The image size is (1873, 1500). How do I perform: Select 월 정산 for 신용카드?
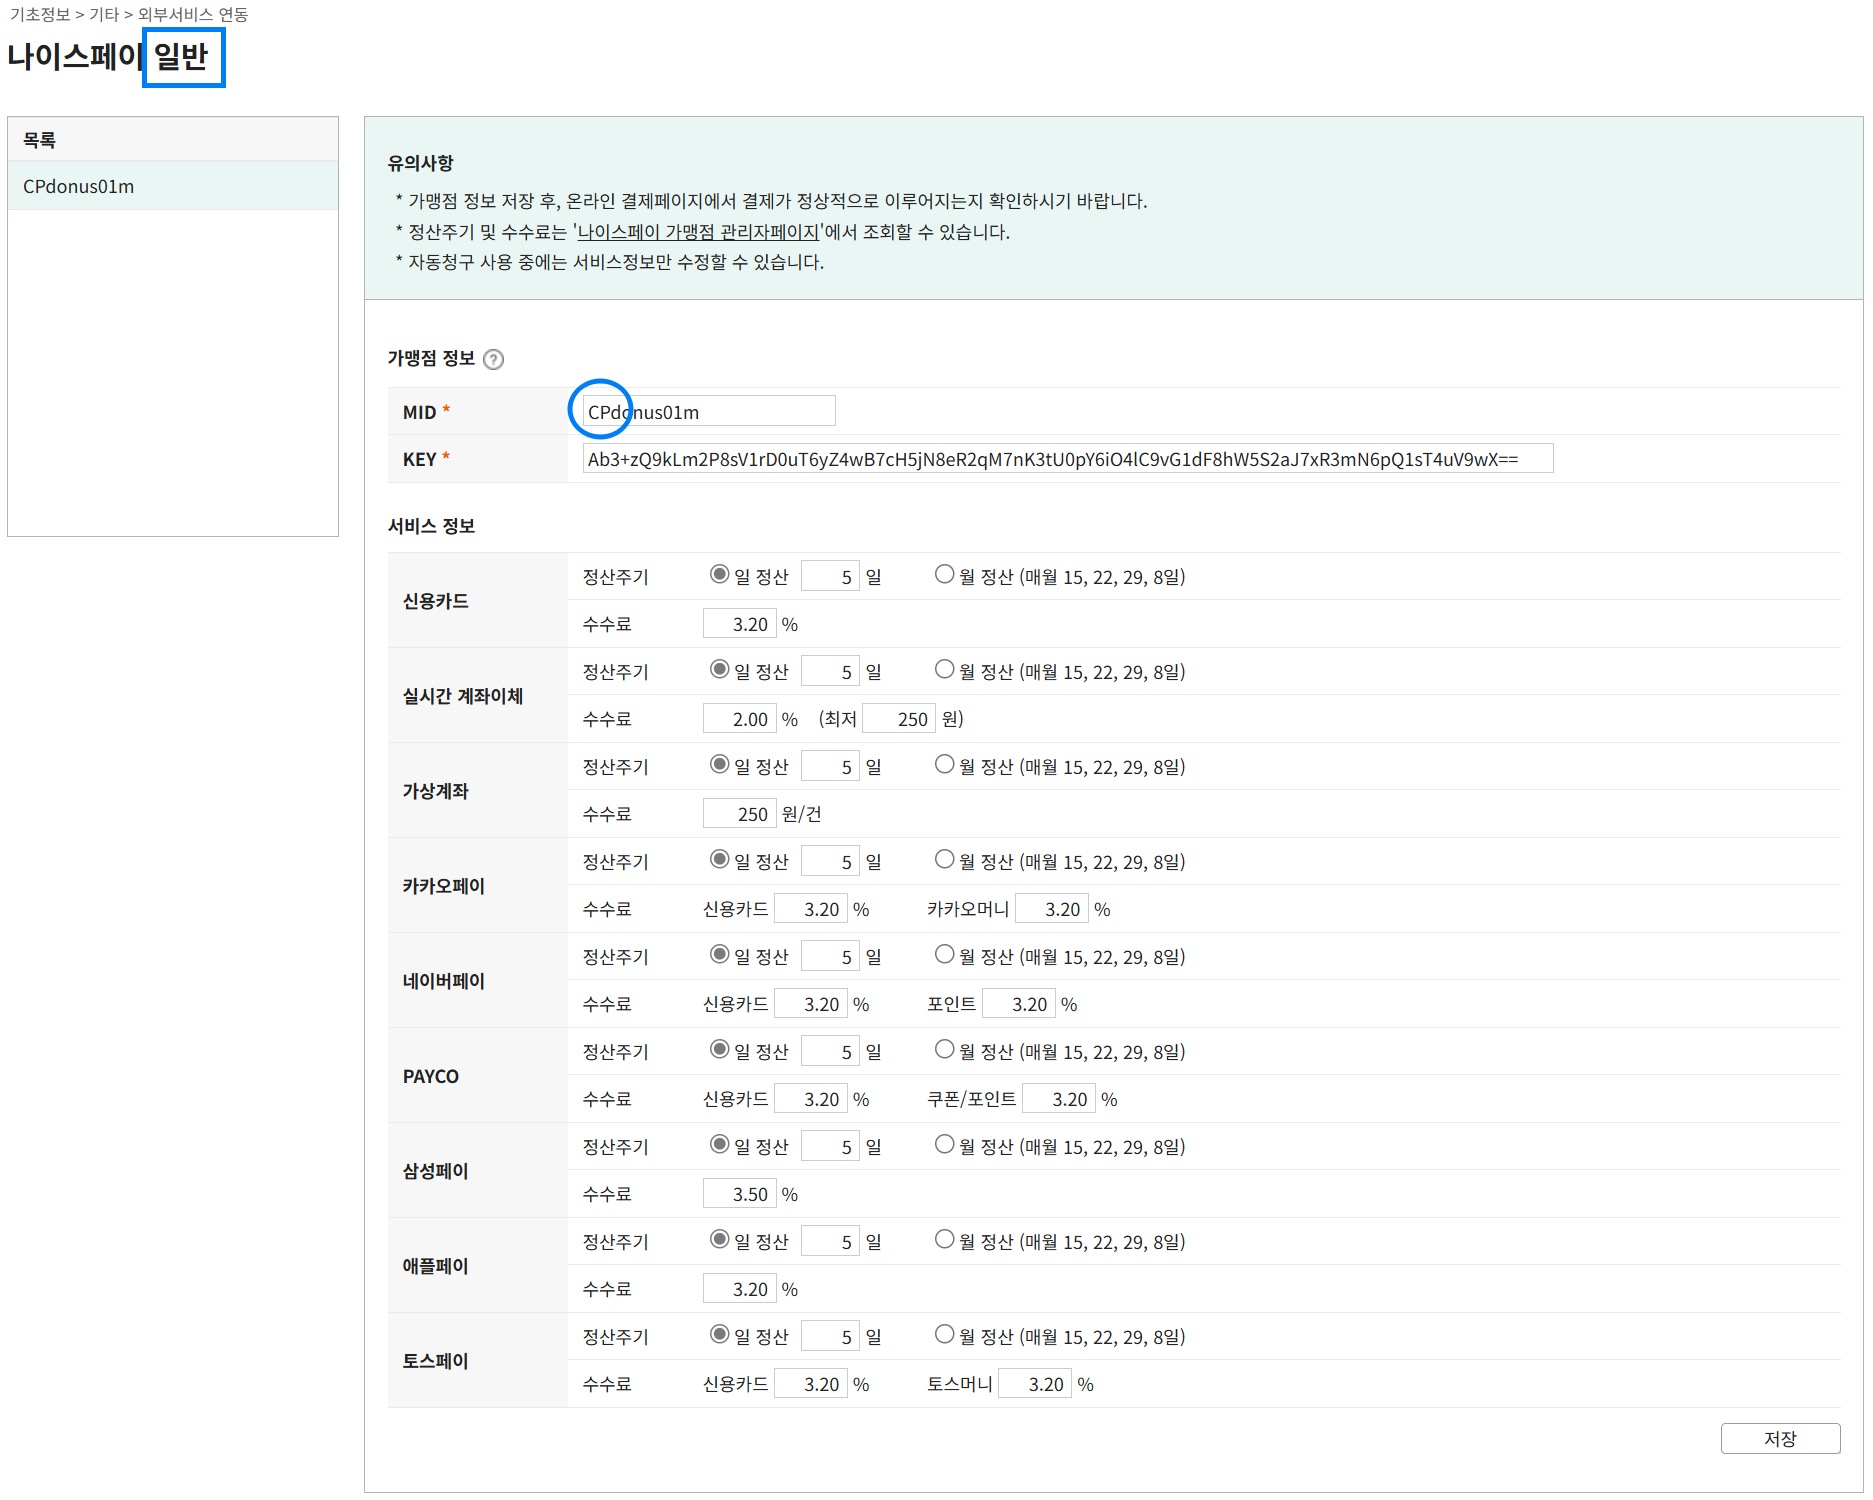(x=944, y=575)
